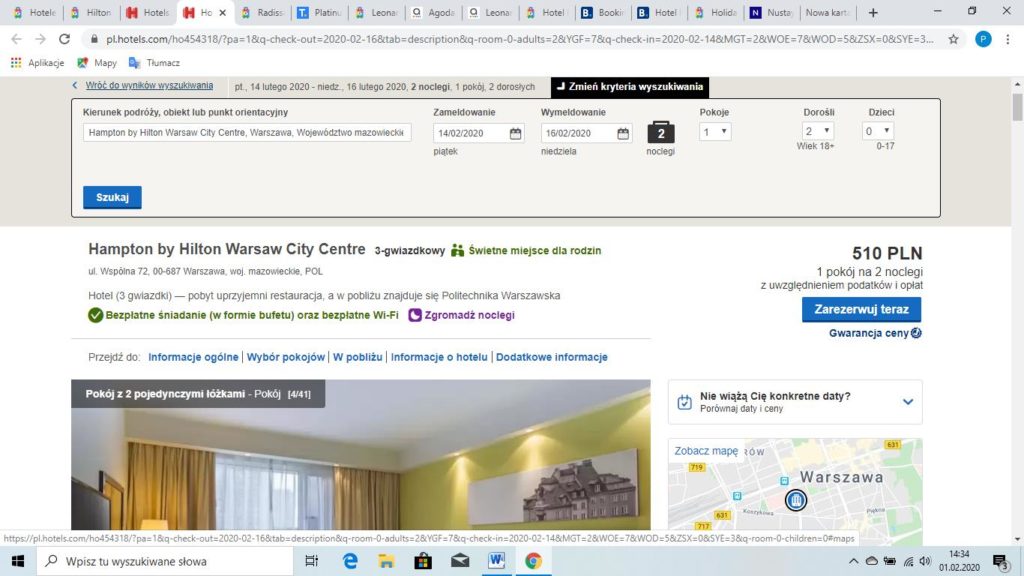Bookmark this page with star icon
Screen dimensions: 1024x576
(x=953, y=39)
